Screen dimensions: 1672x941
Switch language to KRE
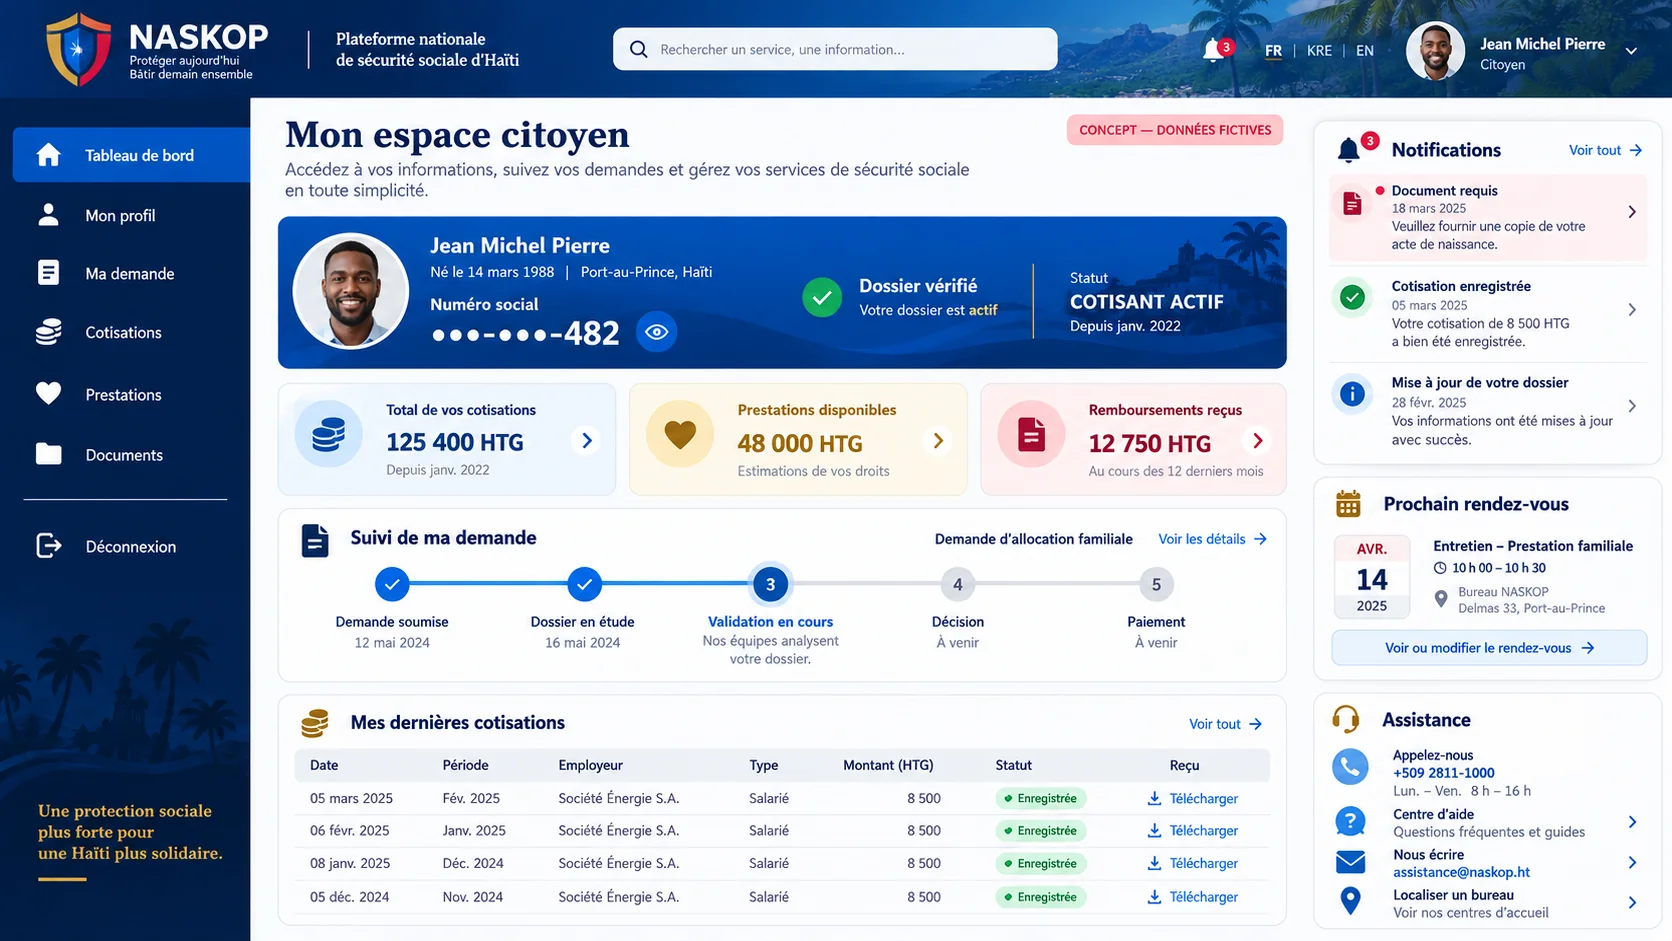click(1319, 51)
